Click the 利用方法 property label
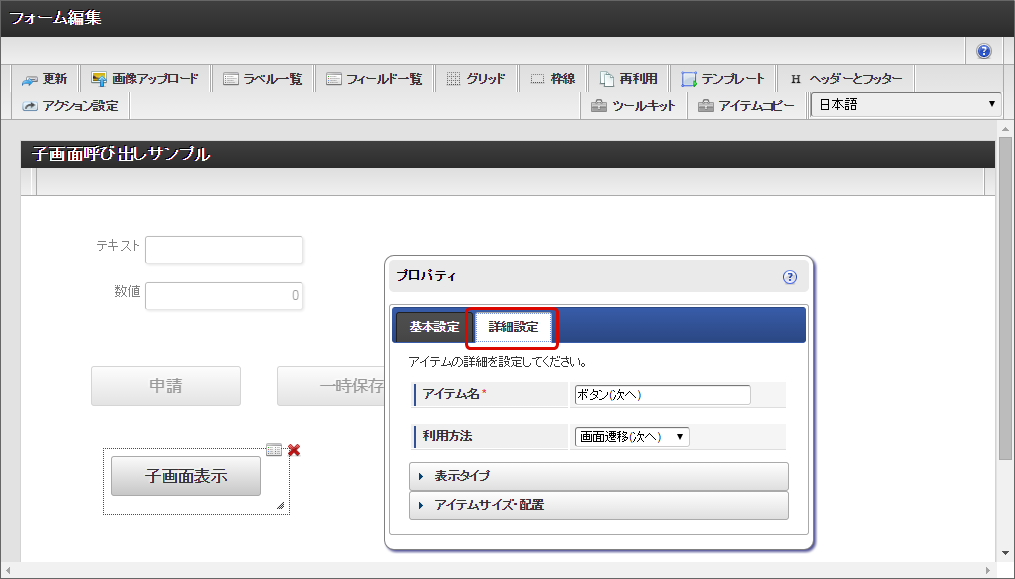The width and height of the screenshot is (1015, 579). click(x=447, y=436)
